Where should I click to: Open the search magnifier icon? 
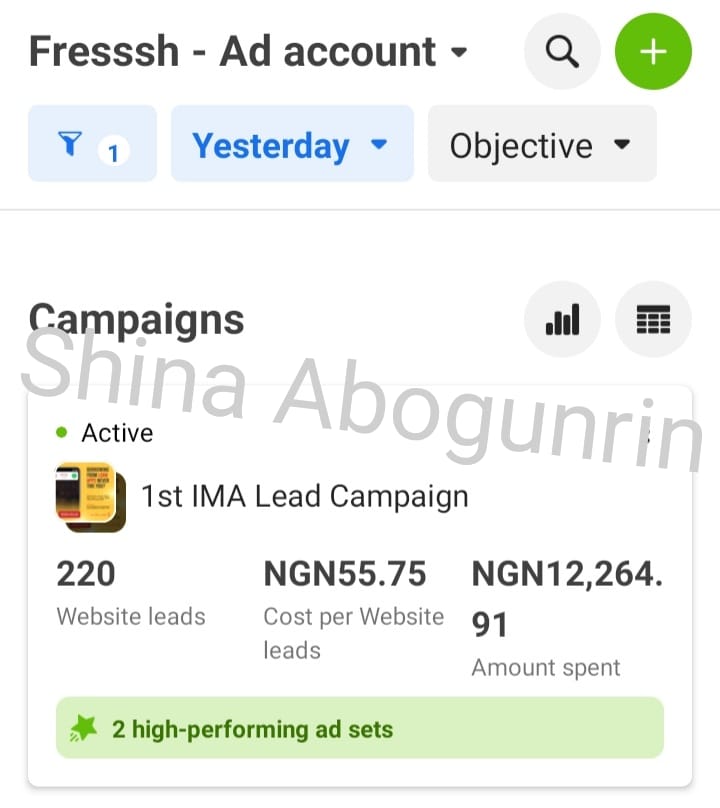562,52
